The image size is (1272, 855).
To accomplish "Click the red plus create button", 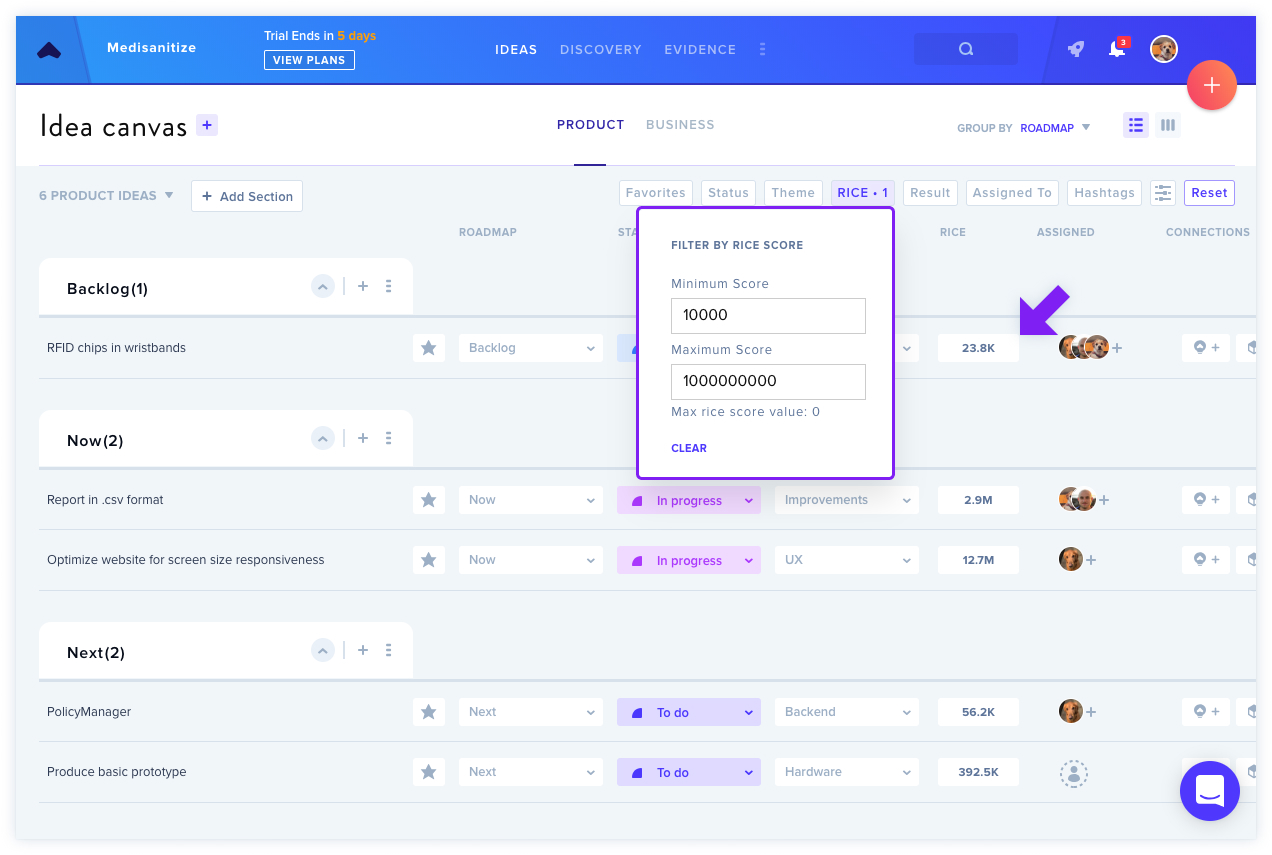I will point(1211,85).
